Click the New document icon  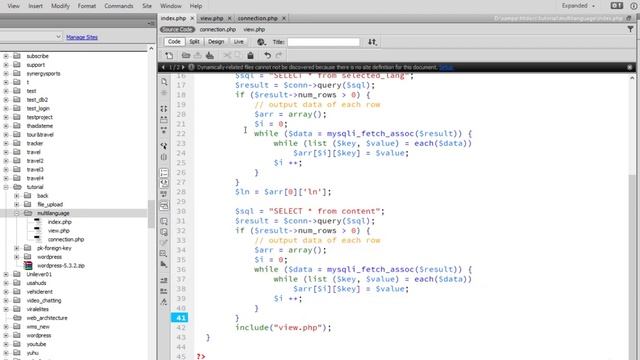pyautogui.click(x=169, y=56)
